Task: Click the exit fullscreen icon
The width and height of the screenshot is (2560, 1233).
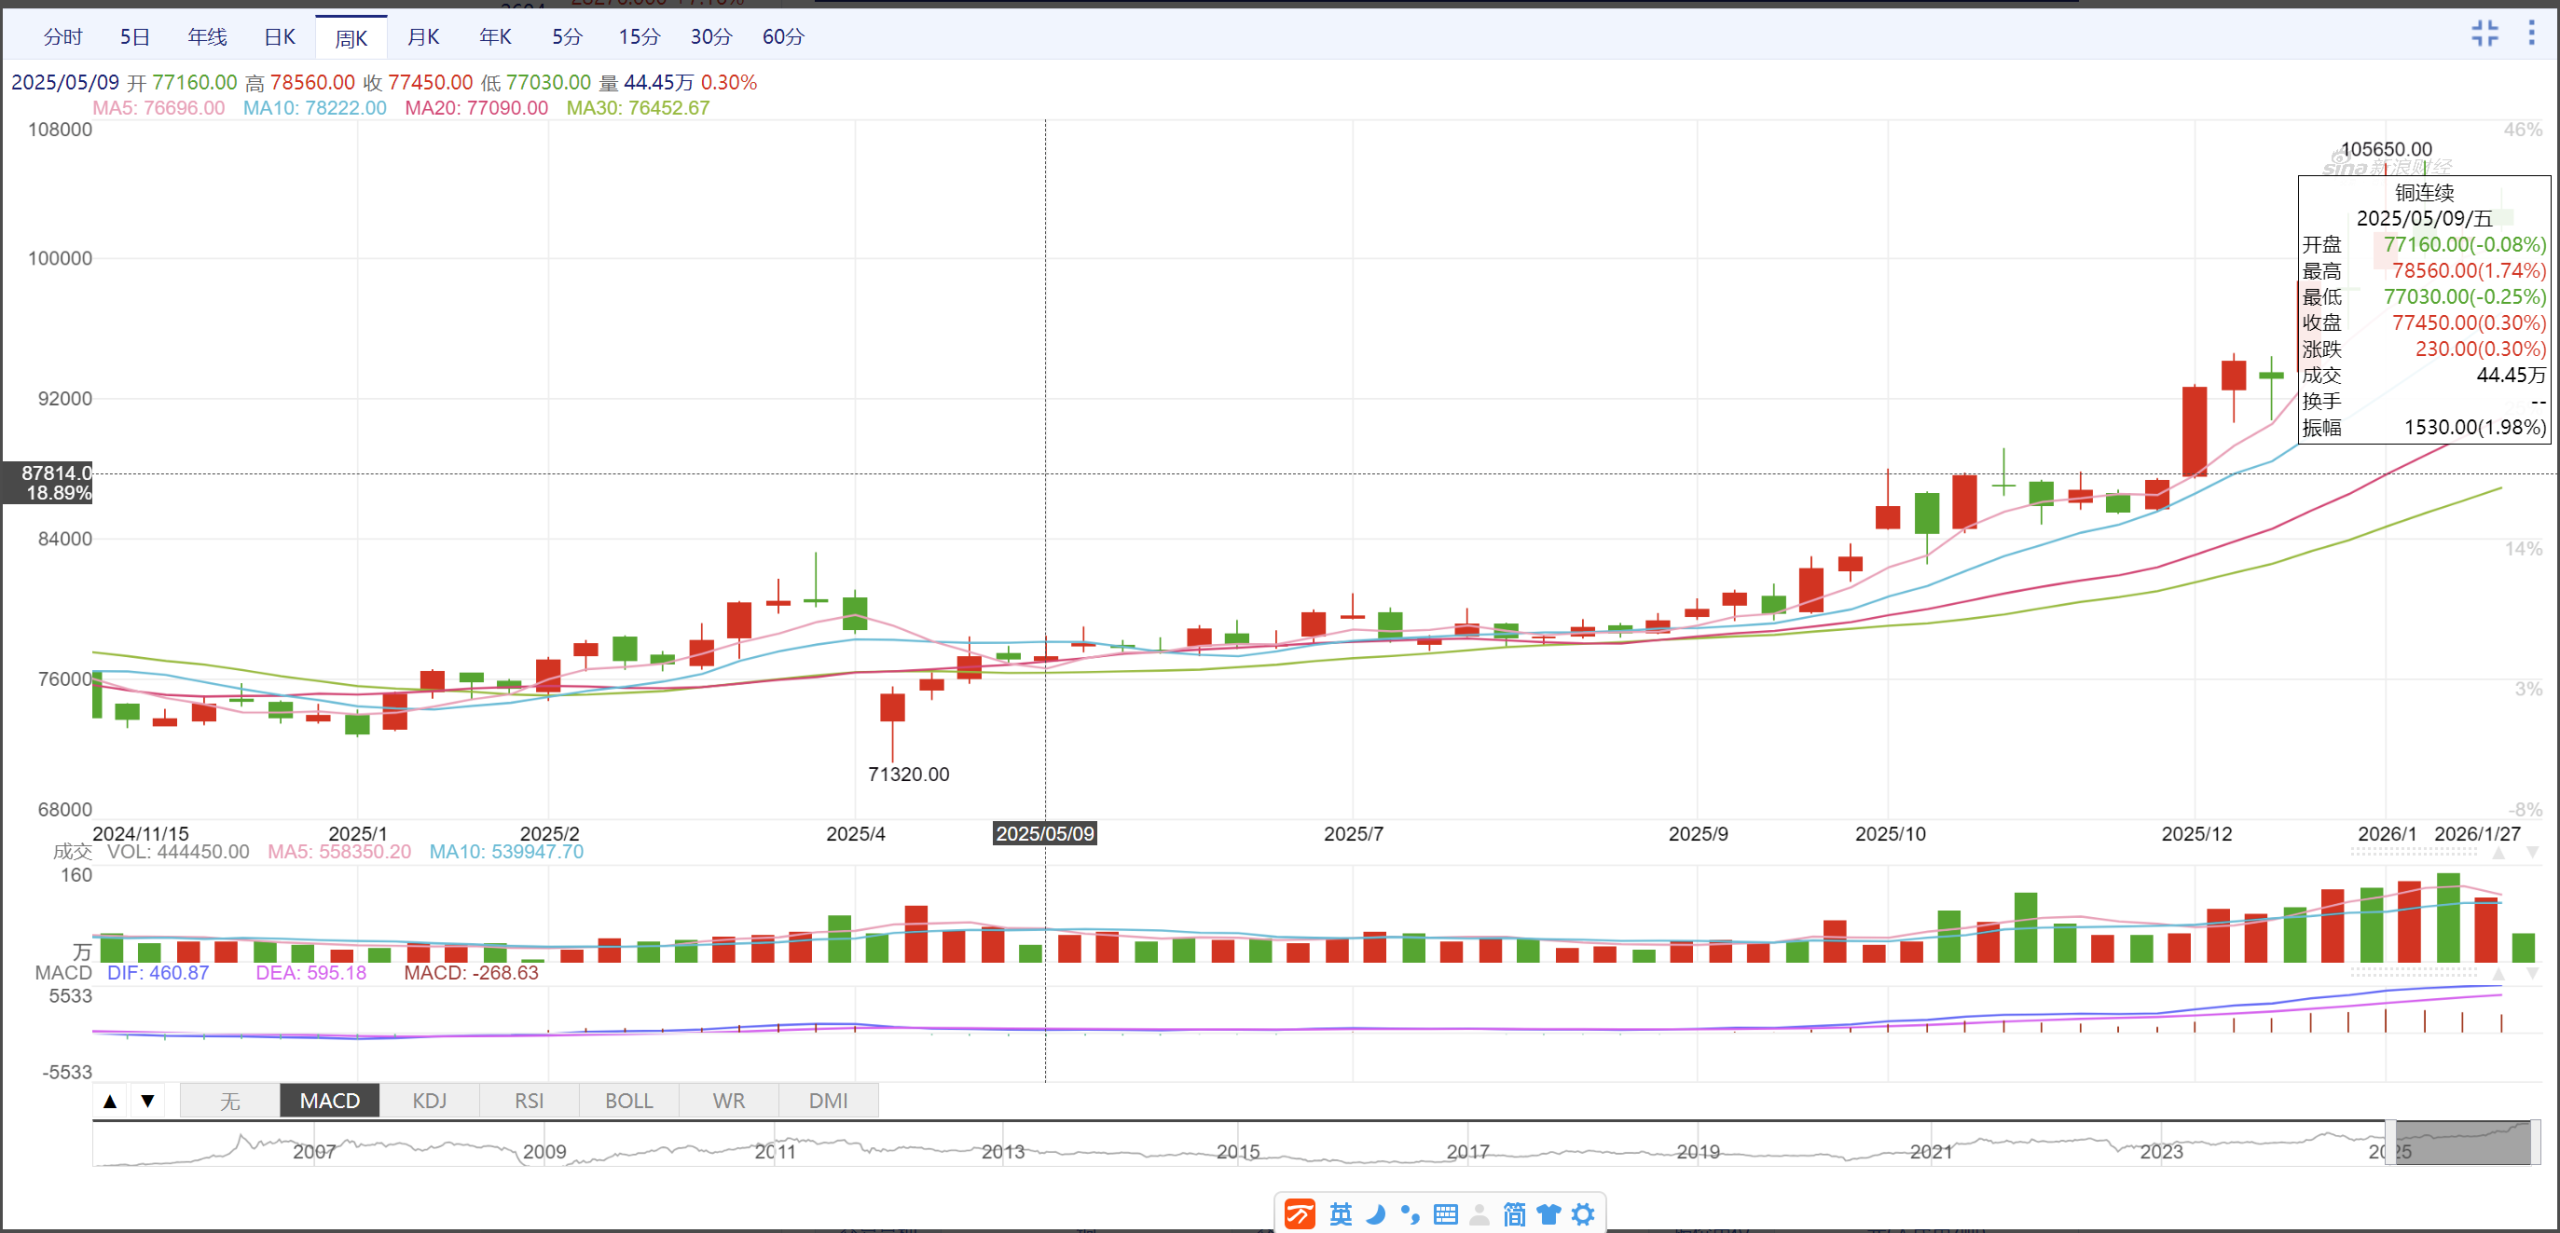Action: (x=2484, y=33)
